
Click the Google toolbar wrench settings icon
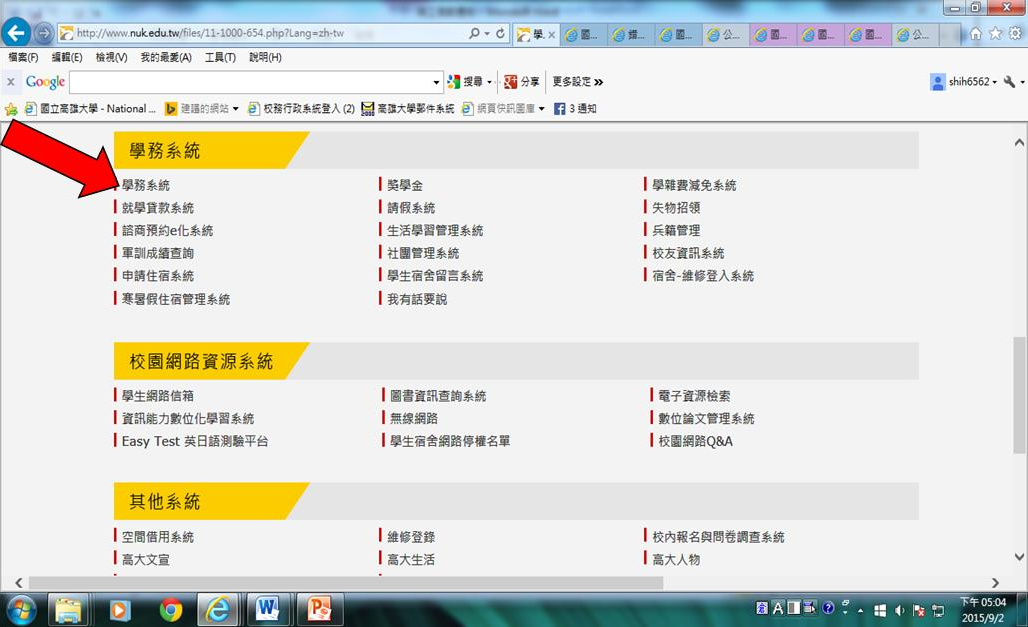tap(1009, 82)
